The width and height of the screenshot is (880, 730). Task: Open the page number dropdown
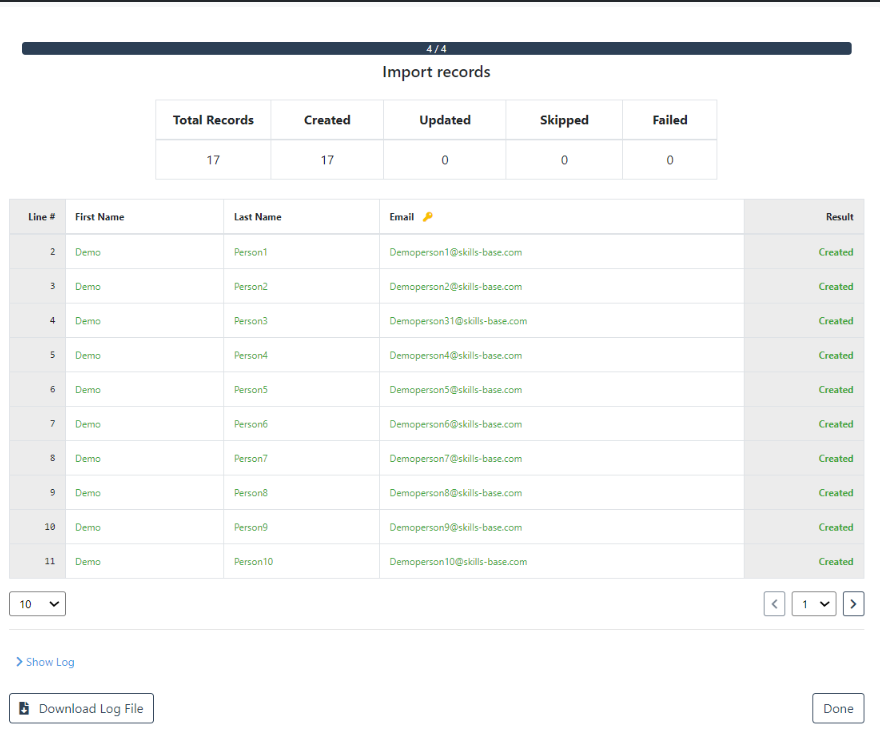[x=813, y=603]
